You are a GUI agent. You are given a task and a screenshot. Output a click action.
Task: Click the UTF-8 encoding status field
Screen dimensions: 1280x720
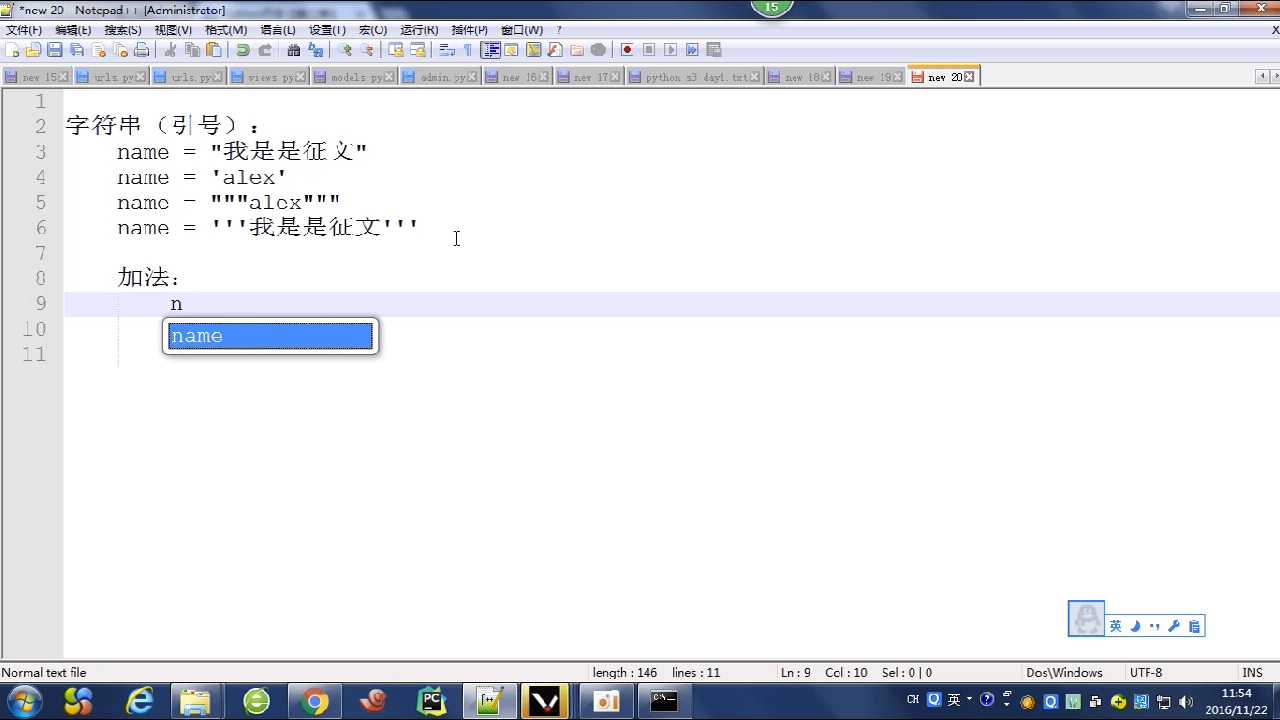(1146, 673)
